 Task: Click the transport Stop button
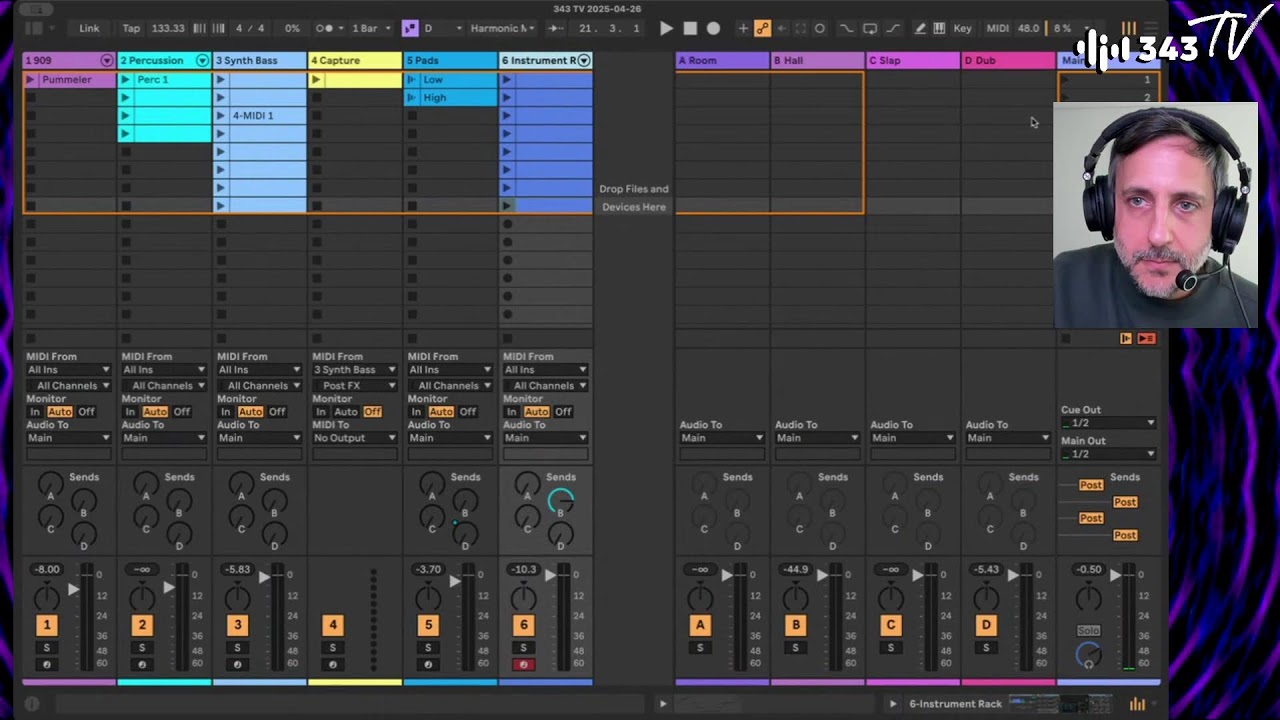click(x=690, y=28)
